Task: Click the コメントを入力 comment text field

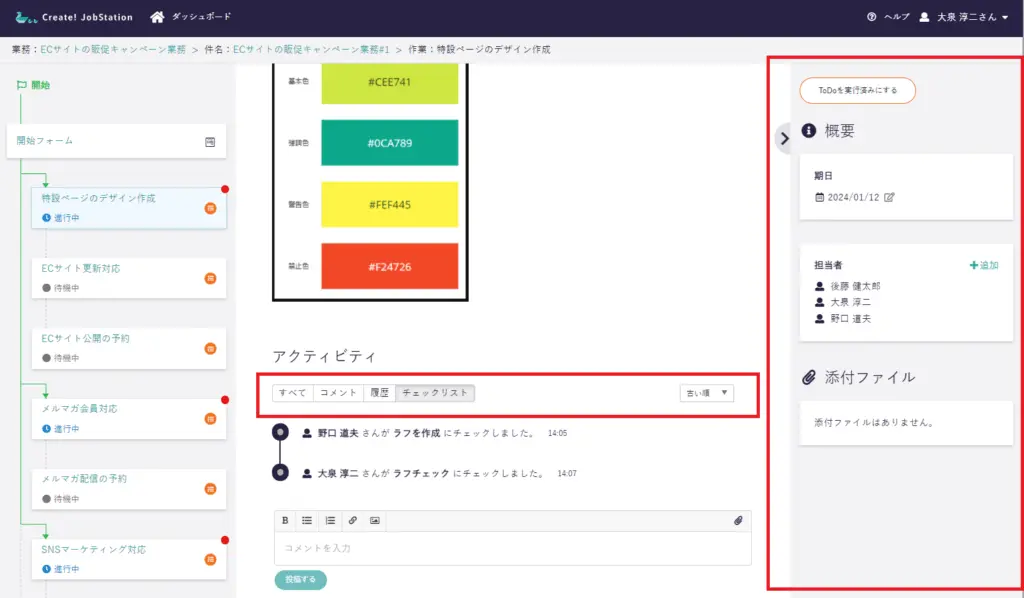Action: click(512, 548)
